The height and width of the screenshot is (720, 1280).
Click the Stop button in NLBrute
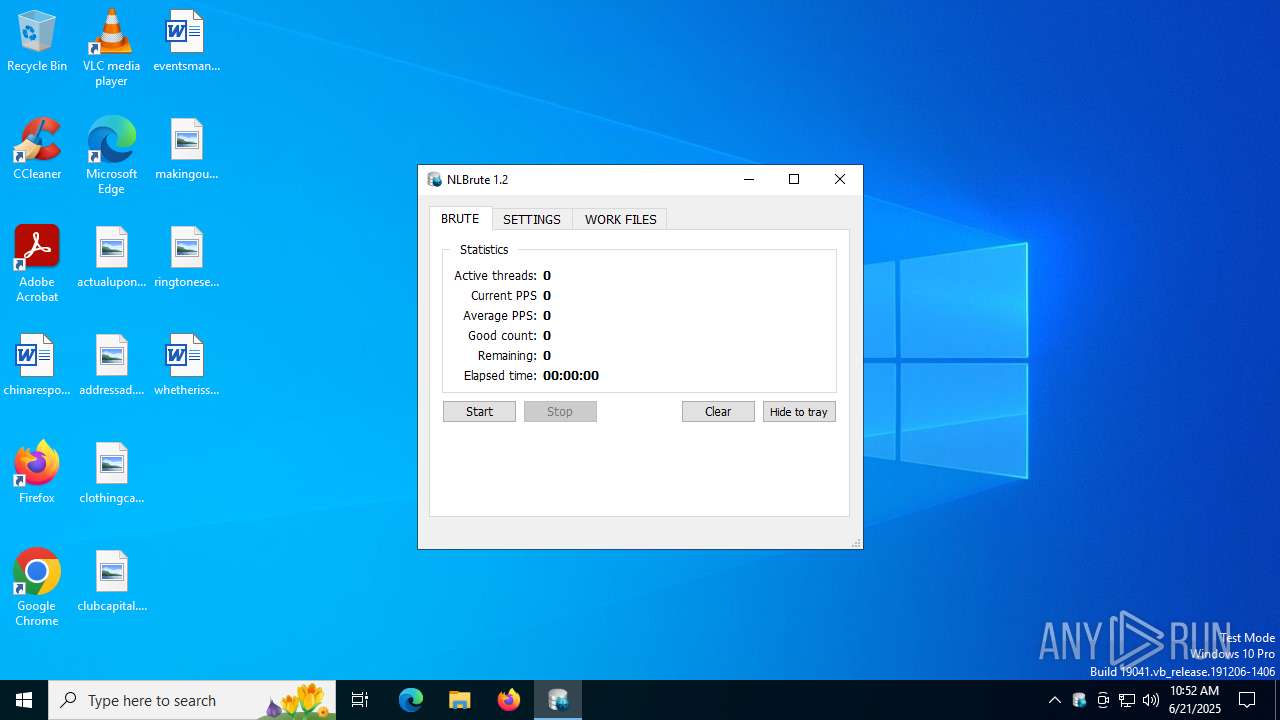[560, 411]
